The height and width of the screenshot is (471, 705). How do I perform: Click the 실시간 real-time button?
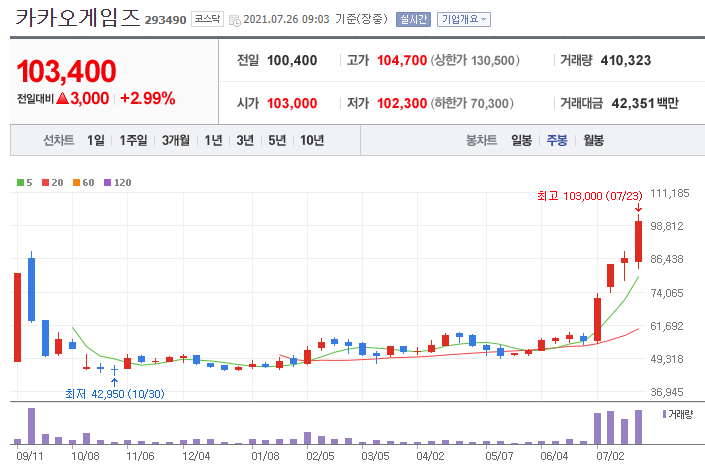[413, 19]
